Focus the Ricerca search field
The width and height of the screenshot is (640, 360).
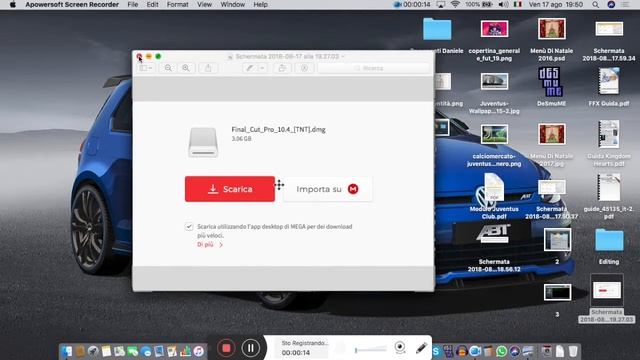(373, 68)
